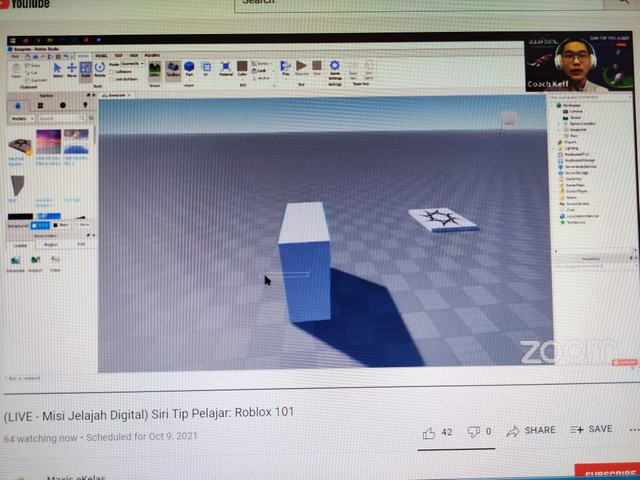Viewport: 640px width, 480px height.
Task: Click the Toolbox search field
Action: tap(66, 118)
